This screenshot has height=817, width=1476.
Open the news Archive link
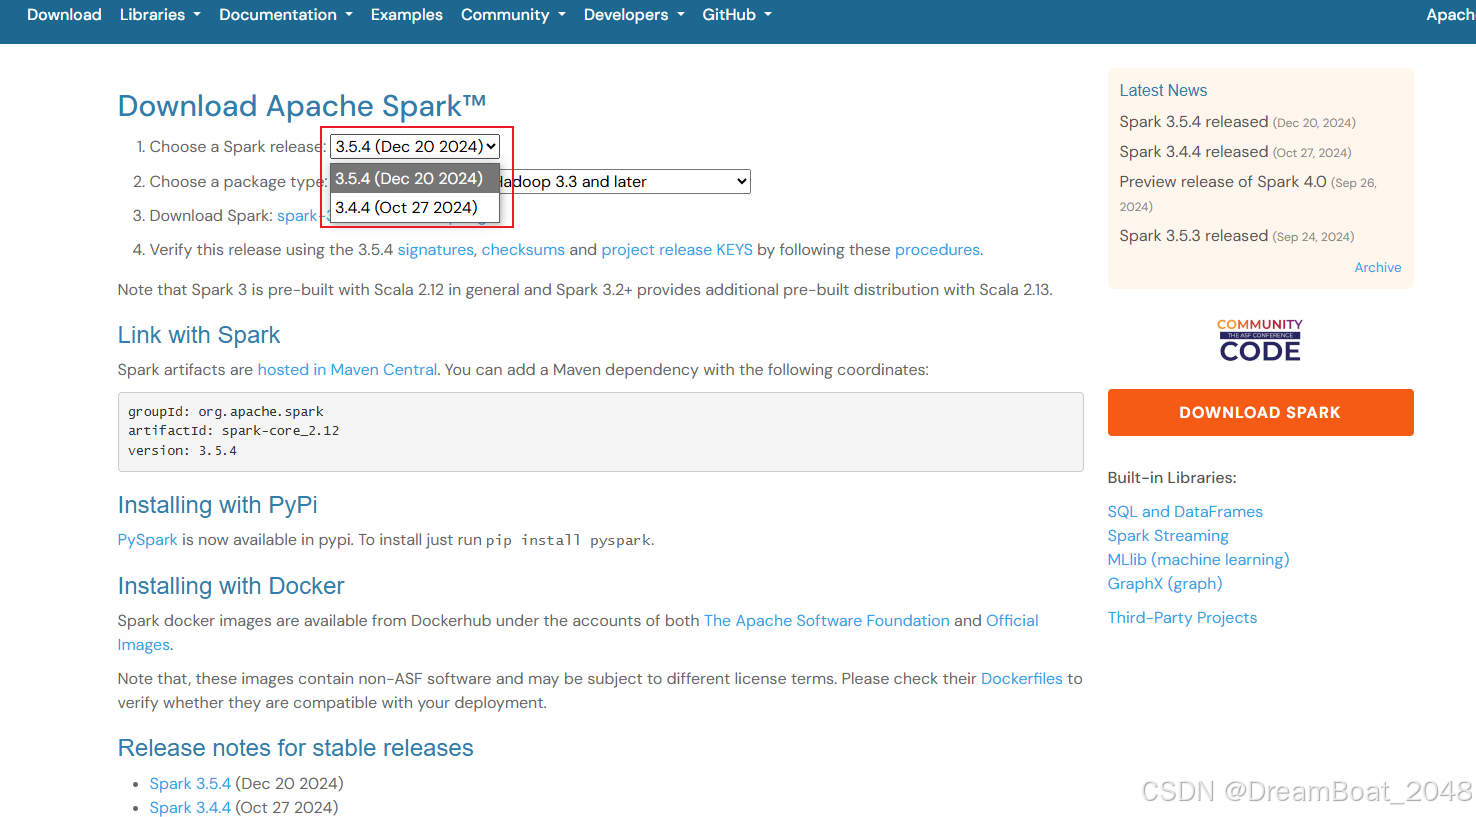[1377, 267]
